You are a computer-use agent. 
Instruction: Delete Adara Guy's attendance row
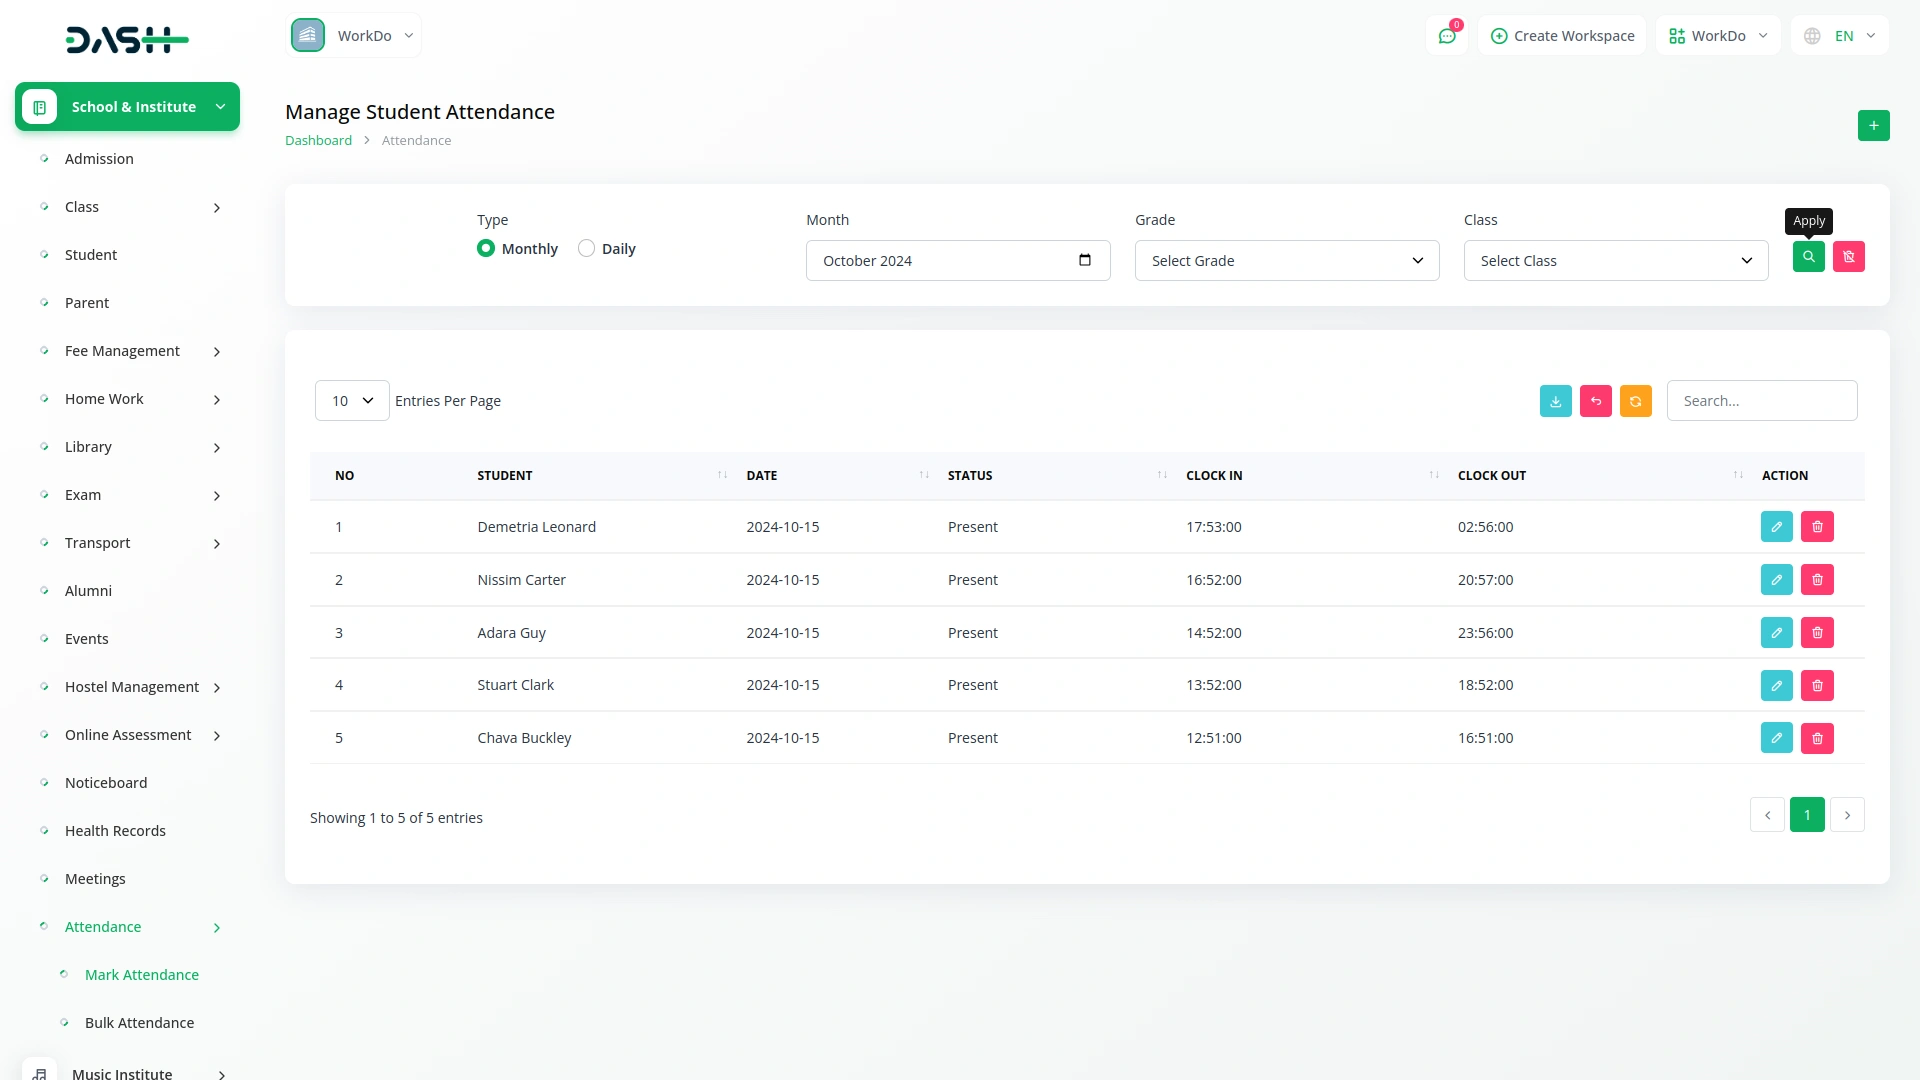pos(1817,633)
